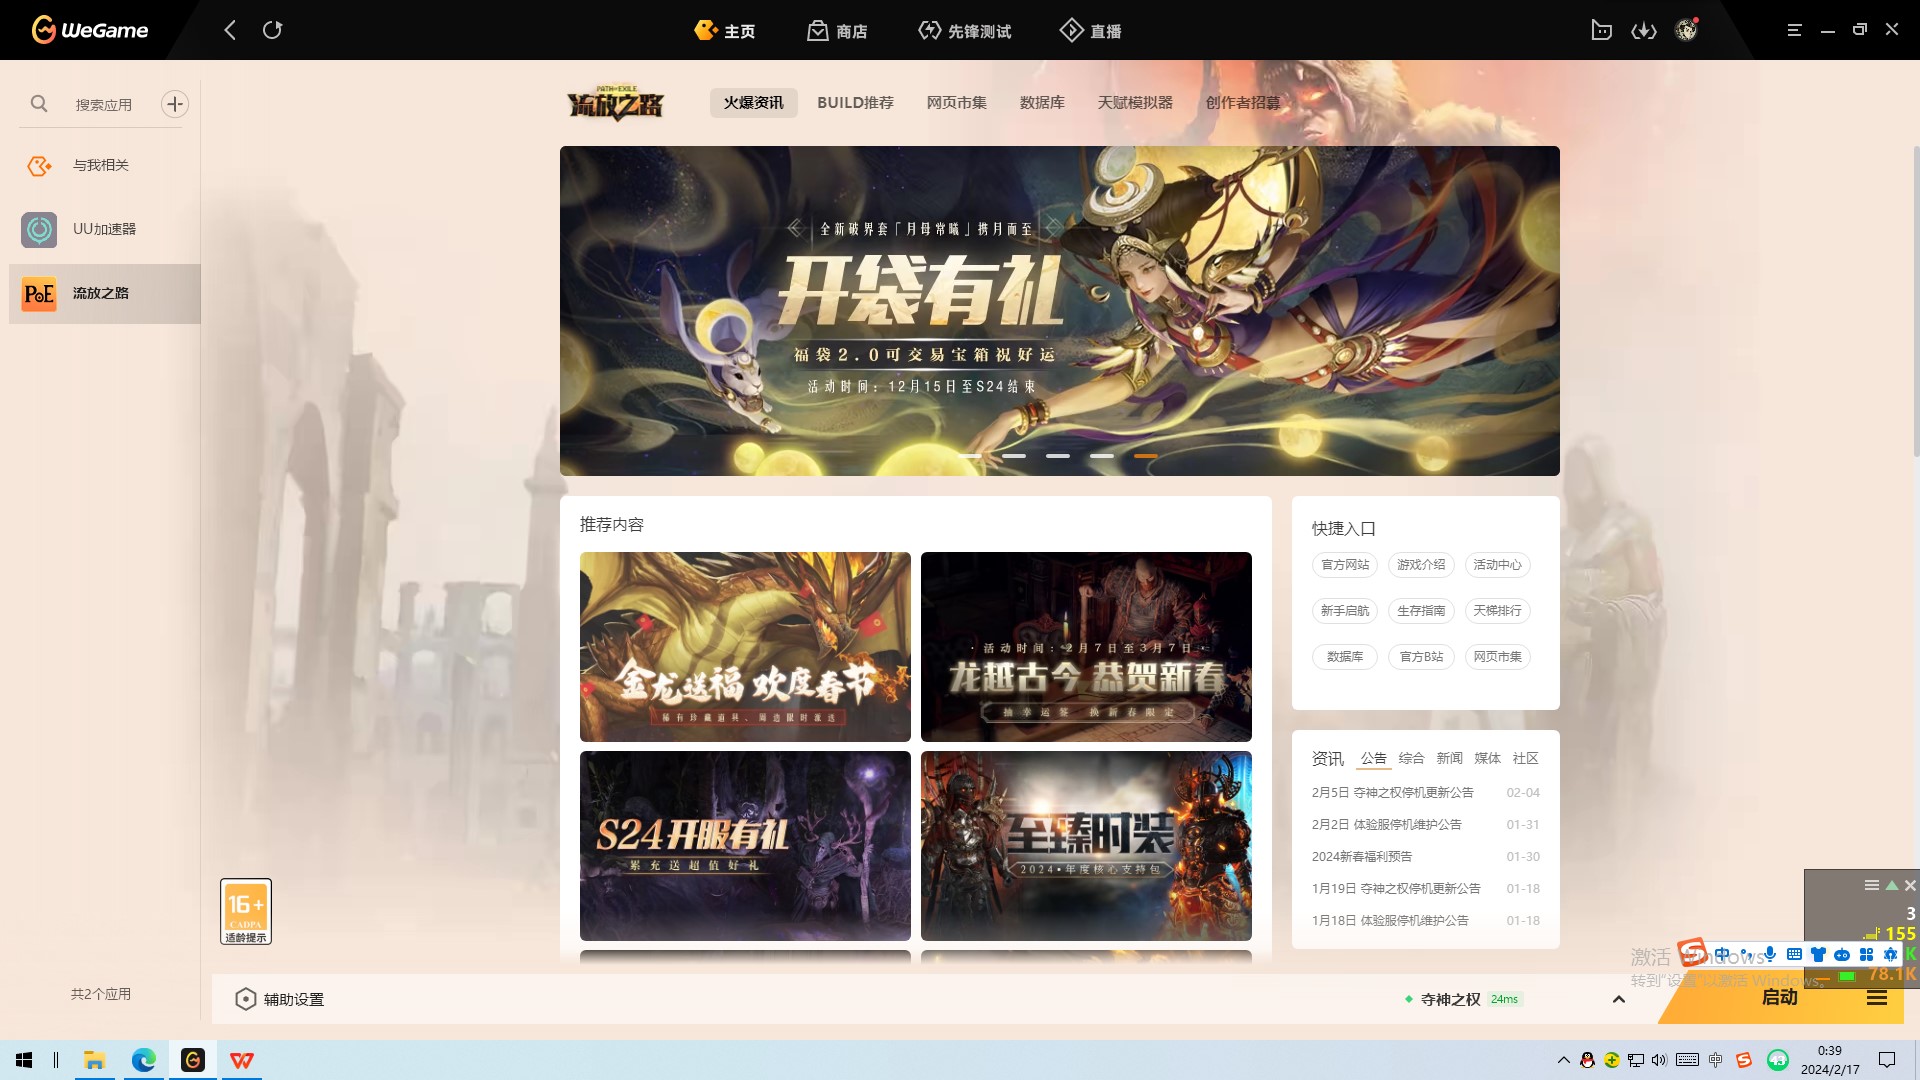This screenshot has height=1080, width=1920.
Task: Select the 综合 news tab
Action: point(1411,759)
